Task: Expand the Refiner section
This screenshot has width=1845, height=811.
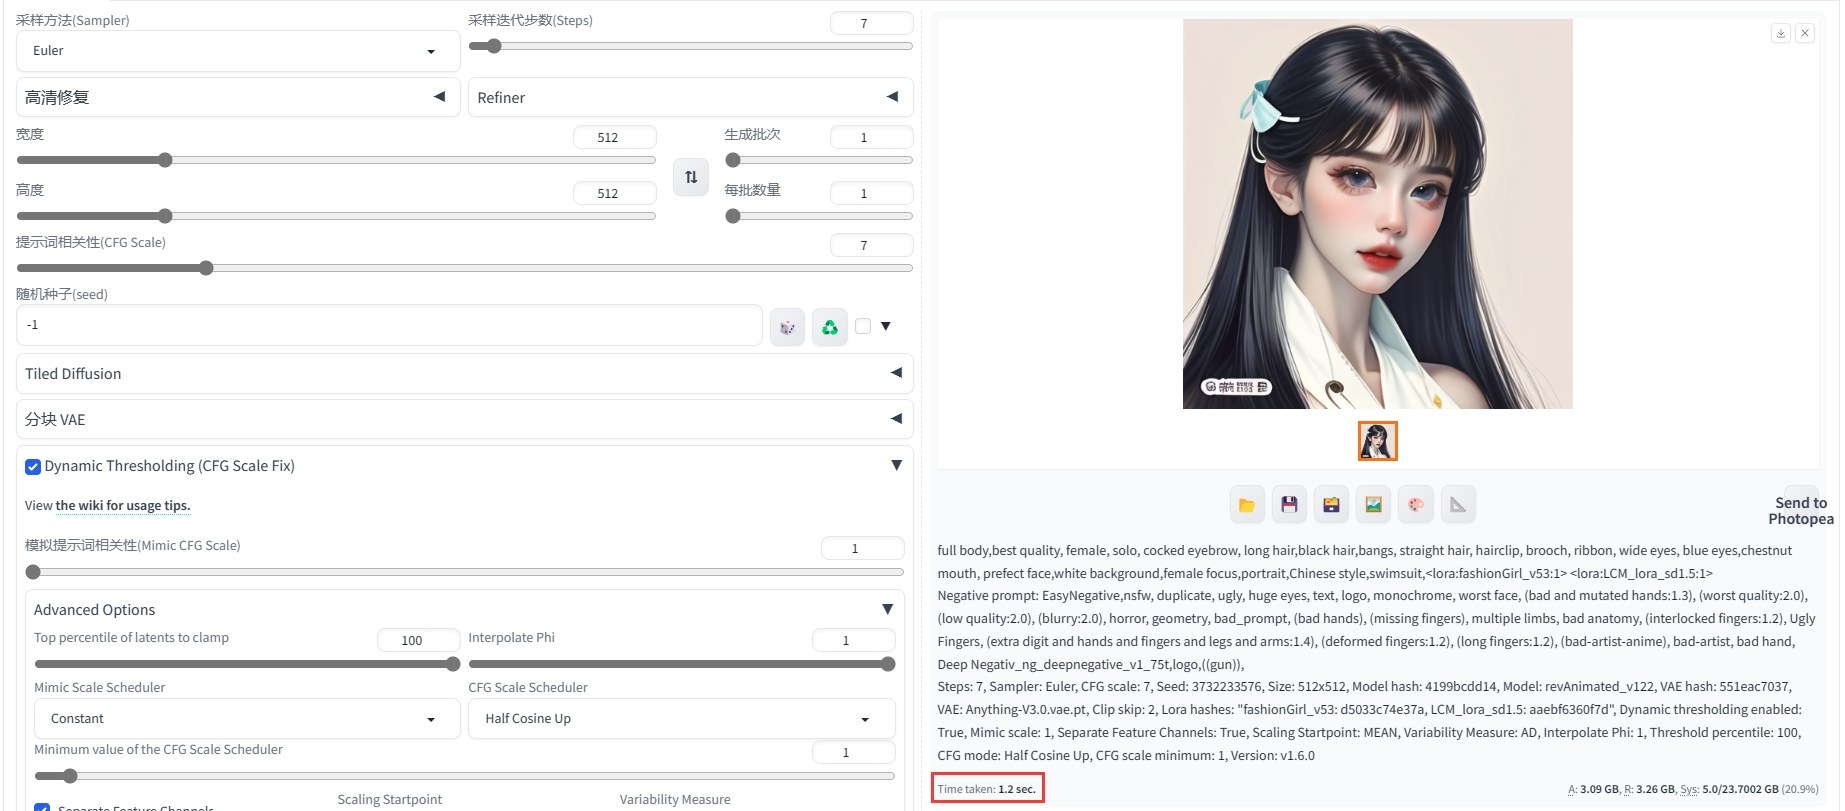Action: click(x=690, y=97)
